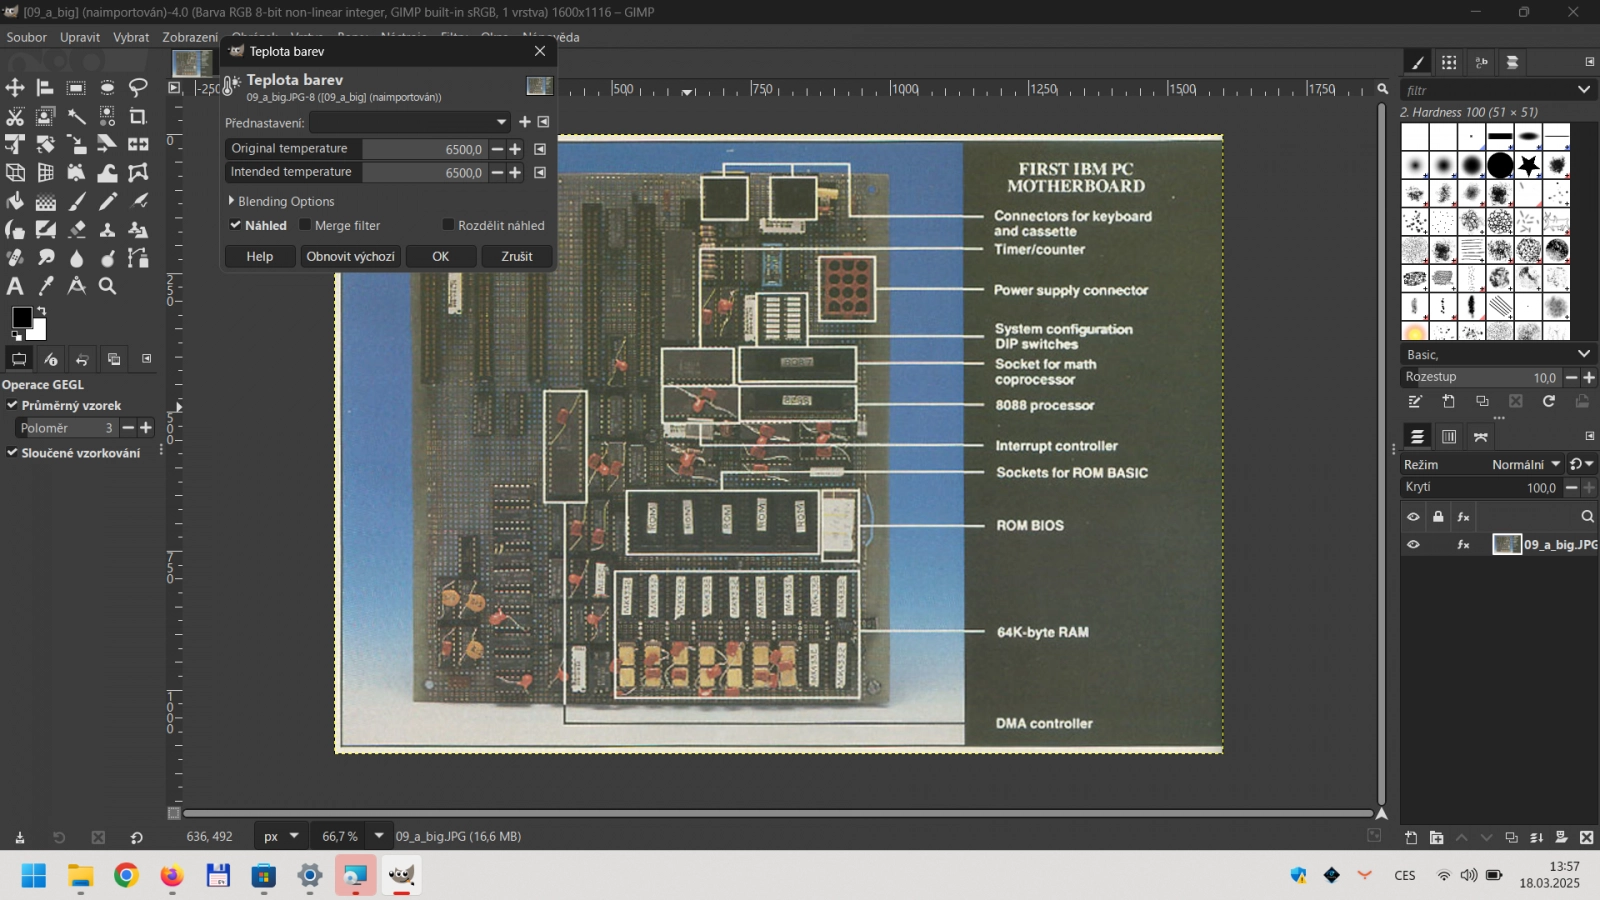This screenshot has height=900, width=1600.
Task: Click the brush refresh icon
Action: pos(1548,401)
